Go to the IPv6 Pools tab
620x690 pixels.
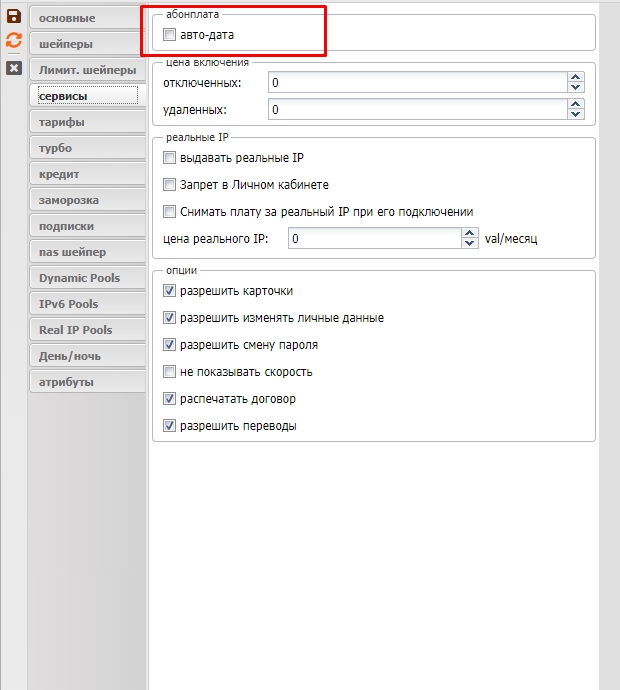click(86, 304)
